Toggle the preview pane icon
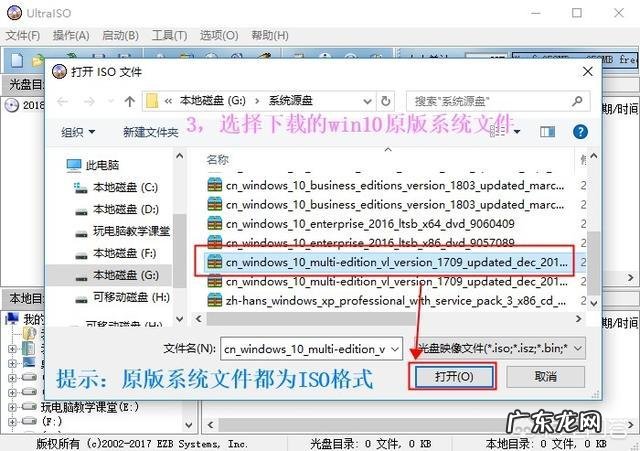This screenshot has width=640, height=451. [547, 131]
